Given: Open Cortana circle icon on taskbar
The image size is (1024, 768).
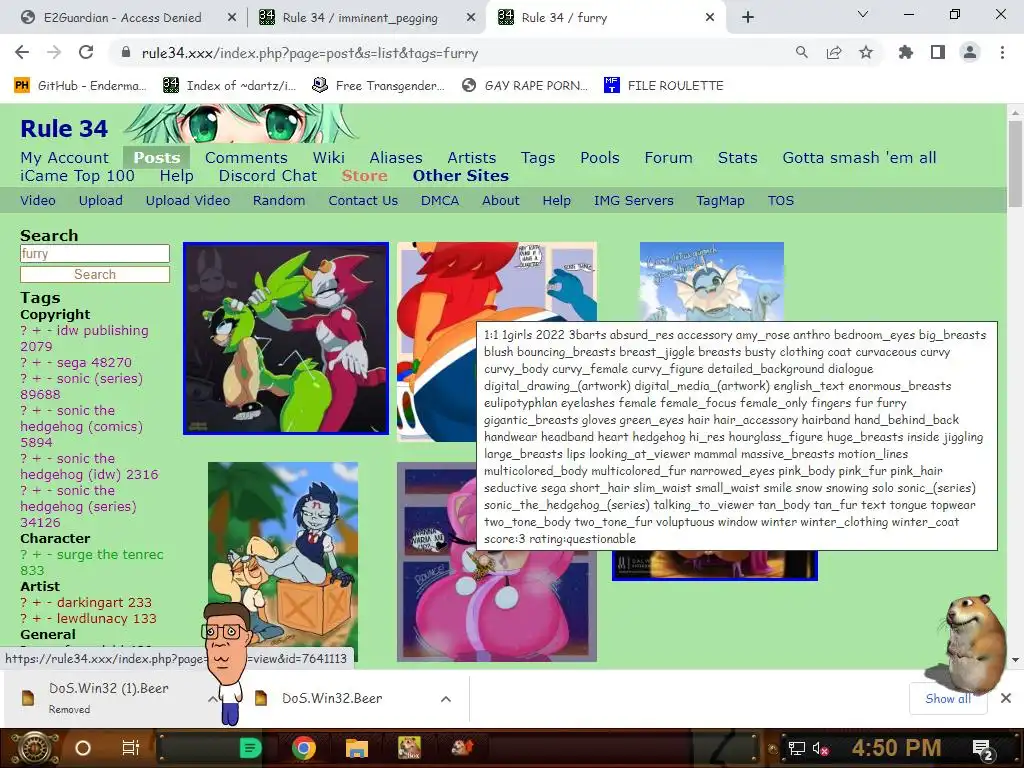Looking at the screenshot, I should pos(83,748).
